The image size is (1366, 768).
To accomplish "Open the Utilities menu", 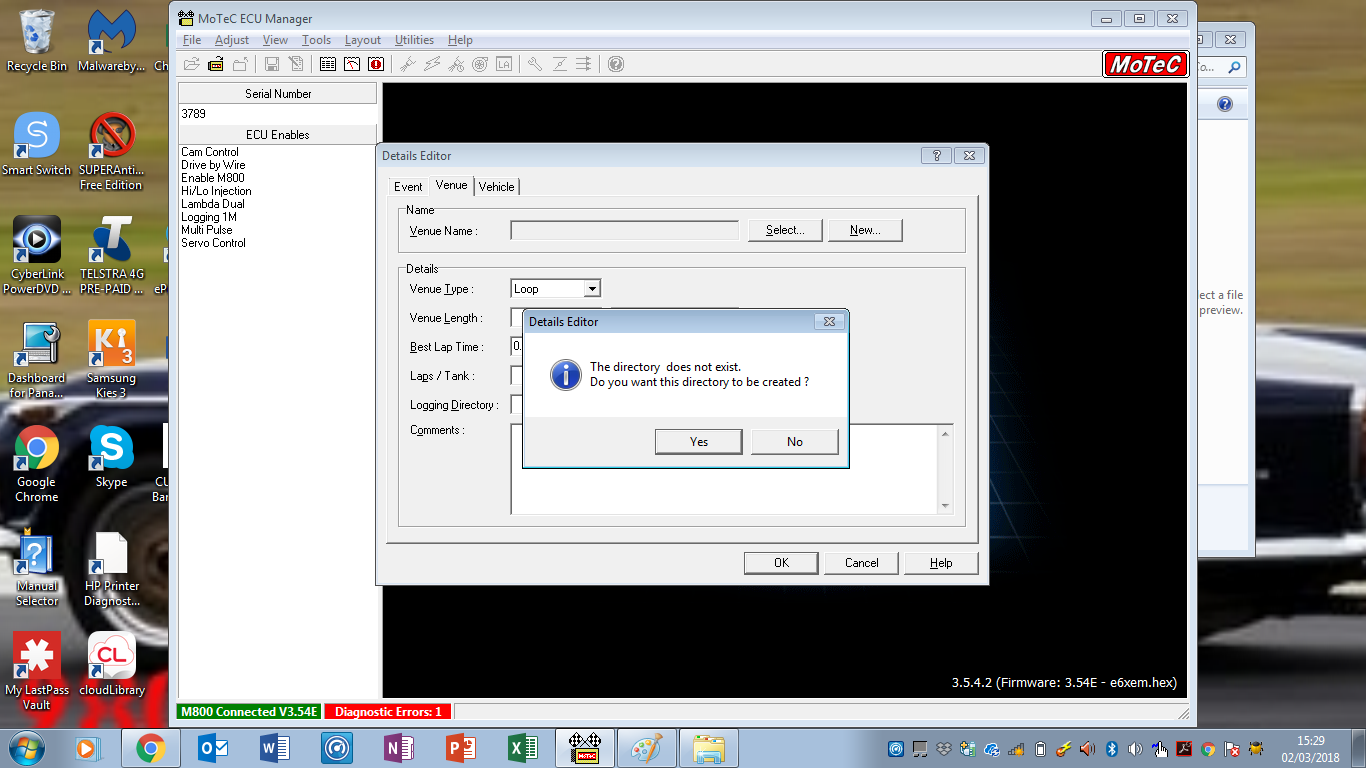I will 414,40.
